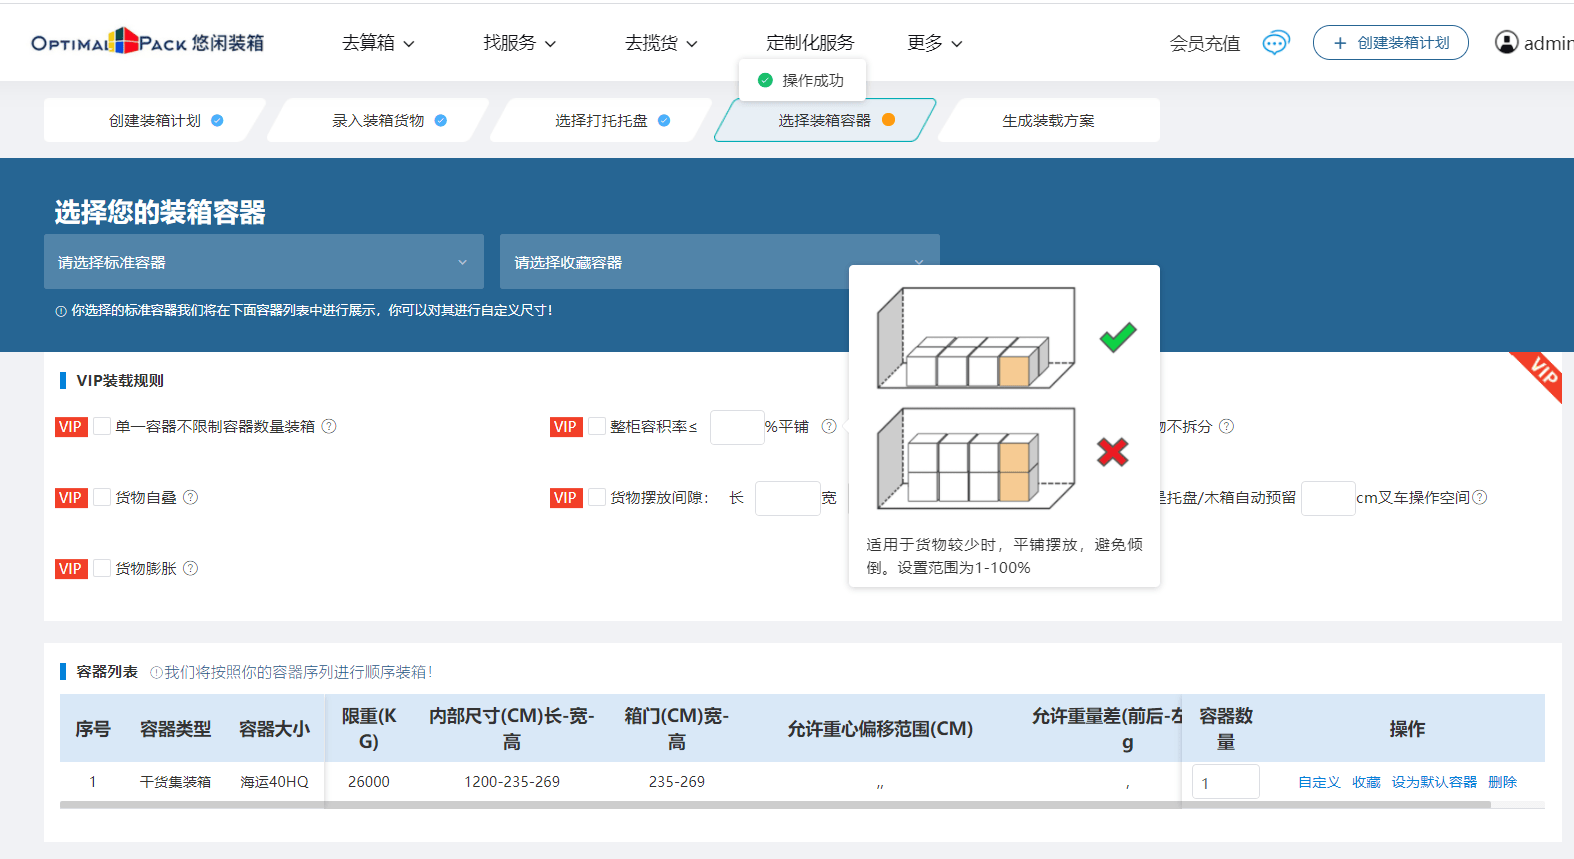Expand the 去算箱 menu

(x=378, y=43)
